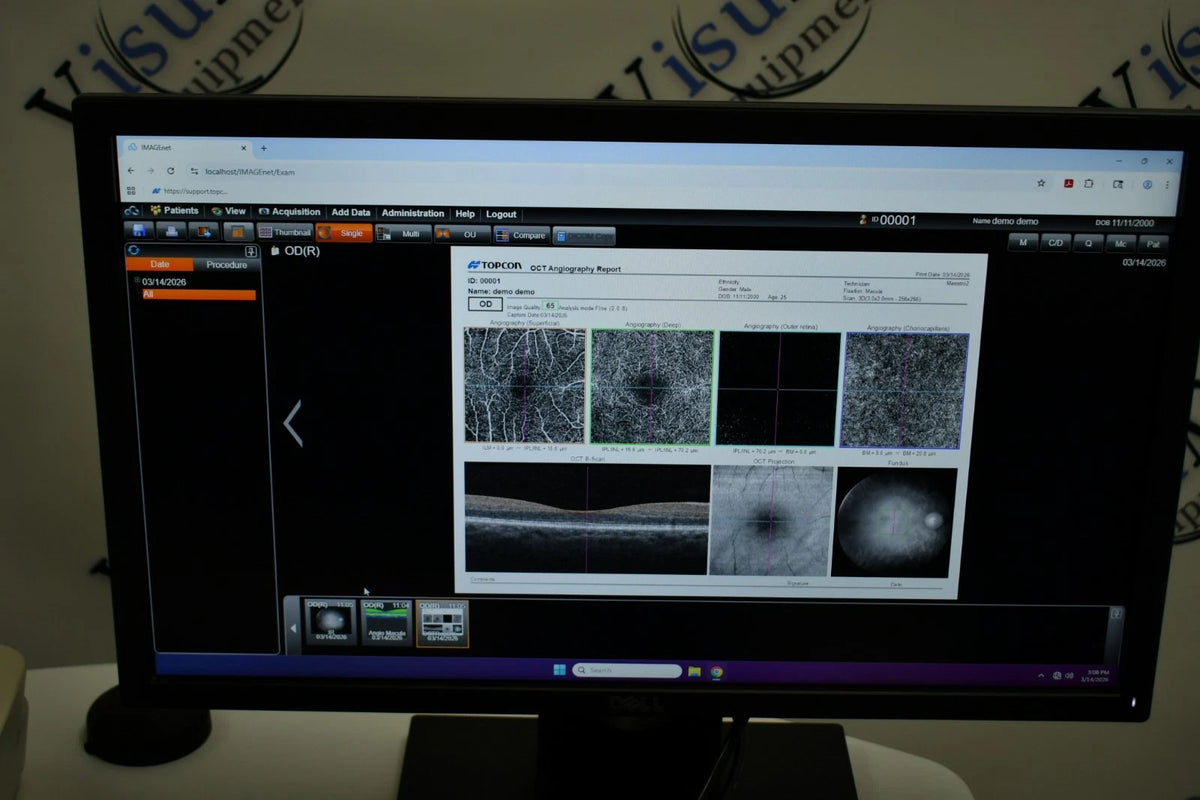Image resolution: width=1200 pixels, height=800 pixels.
Task: Click the orange square icon button in toolbar
Action: pyautogui.click(x=237, y=232)
